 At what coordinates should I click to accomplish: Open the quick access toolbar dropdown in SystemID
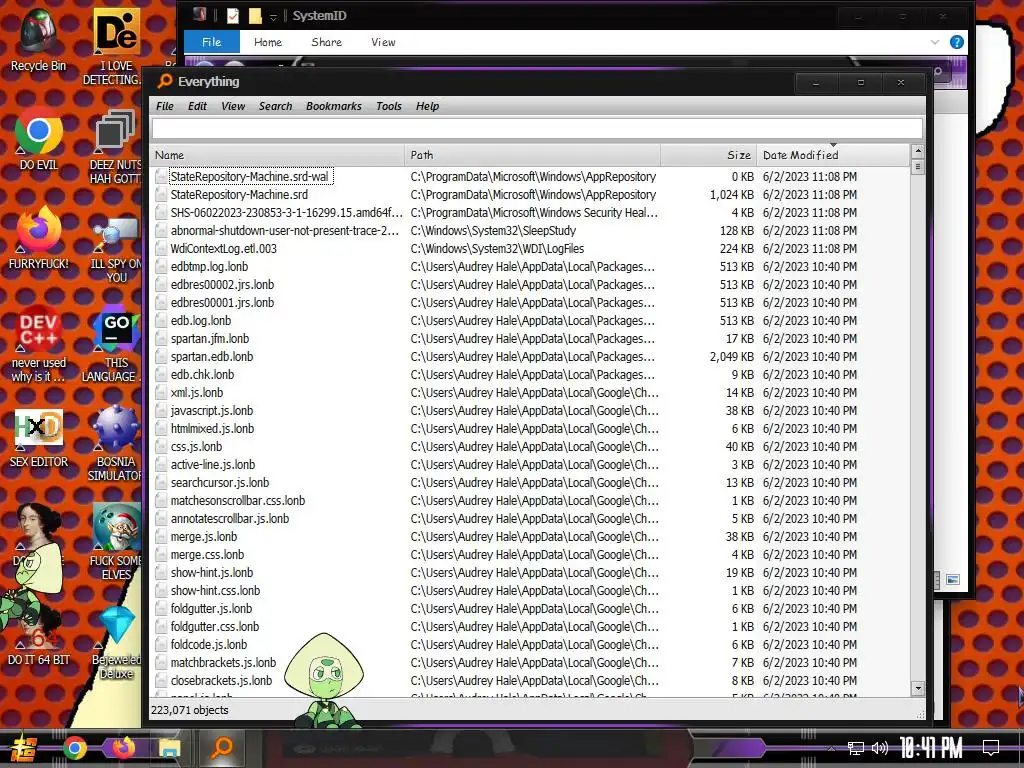coord(274,17)
